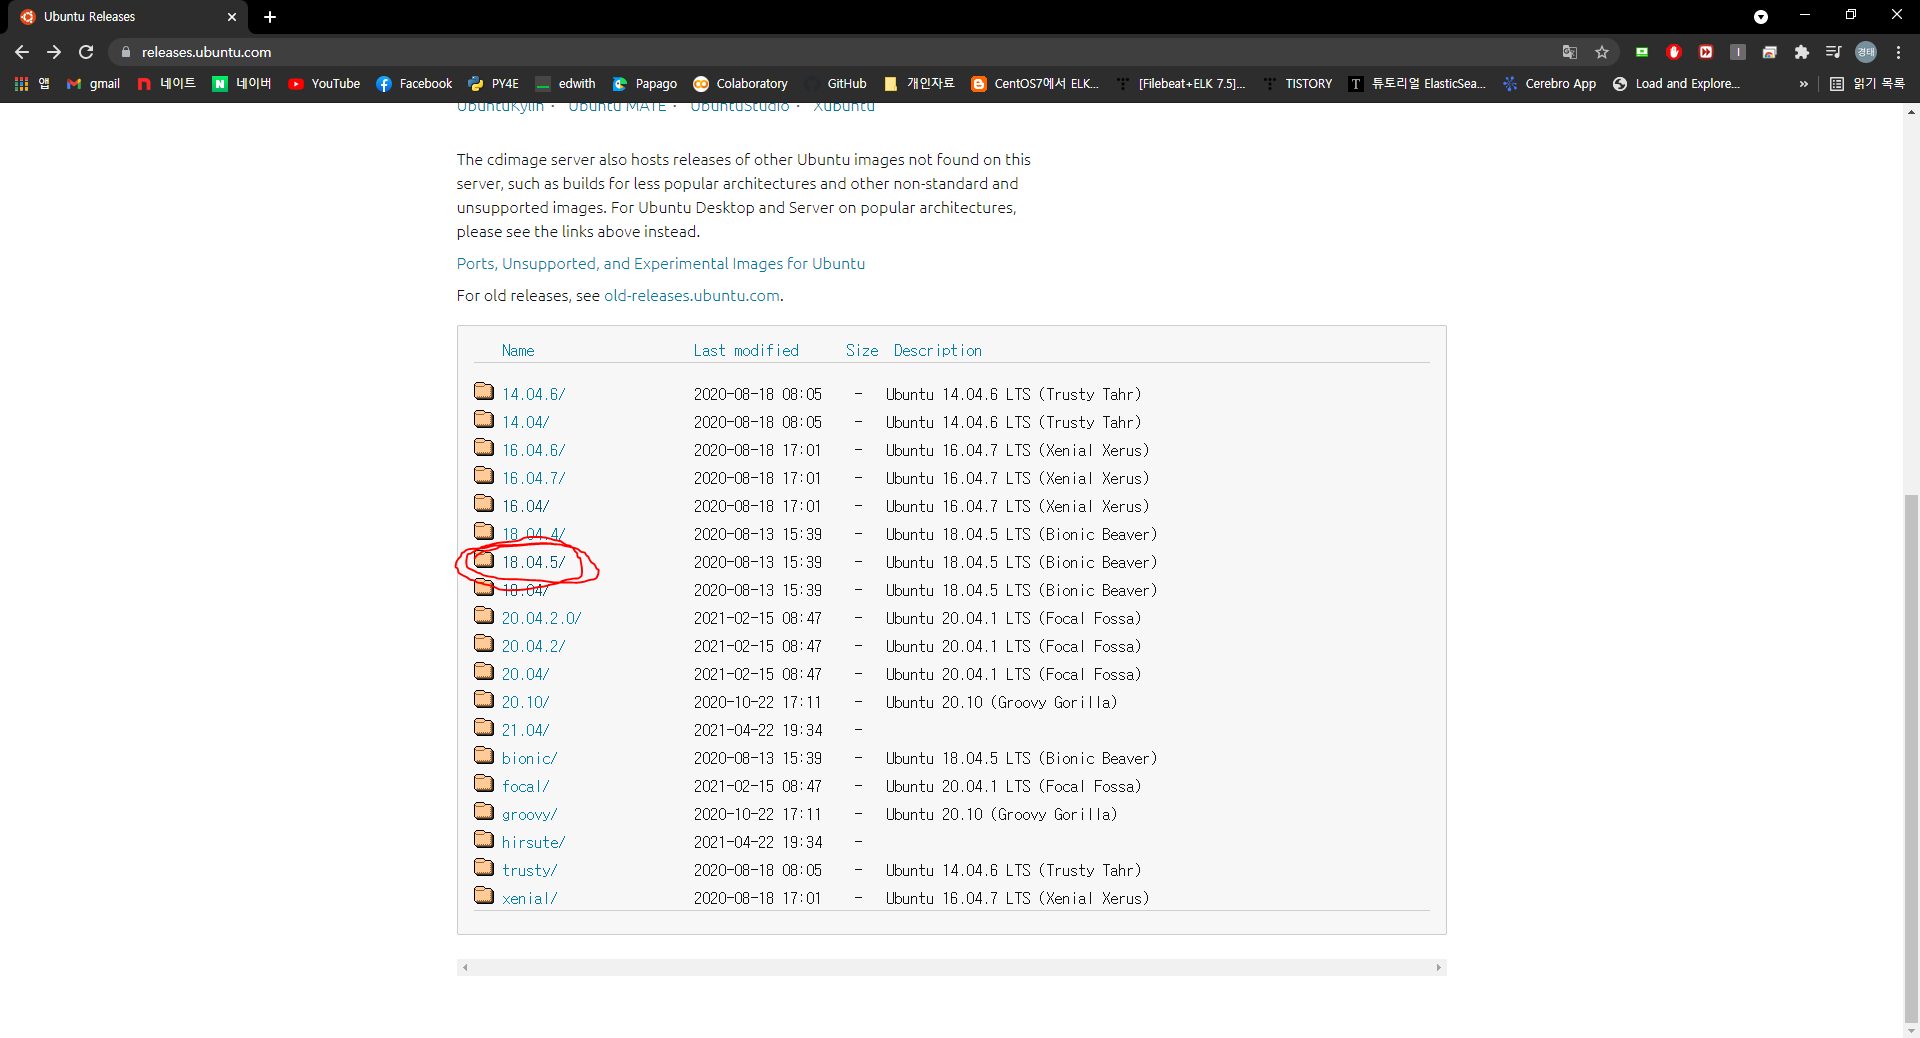Reload the Ubuntu Releases page
1920x1038 pixels.
[86, 52]
